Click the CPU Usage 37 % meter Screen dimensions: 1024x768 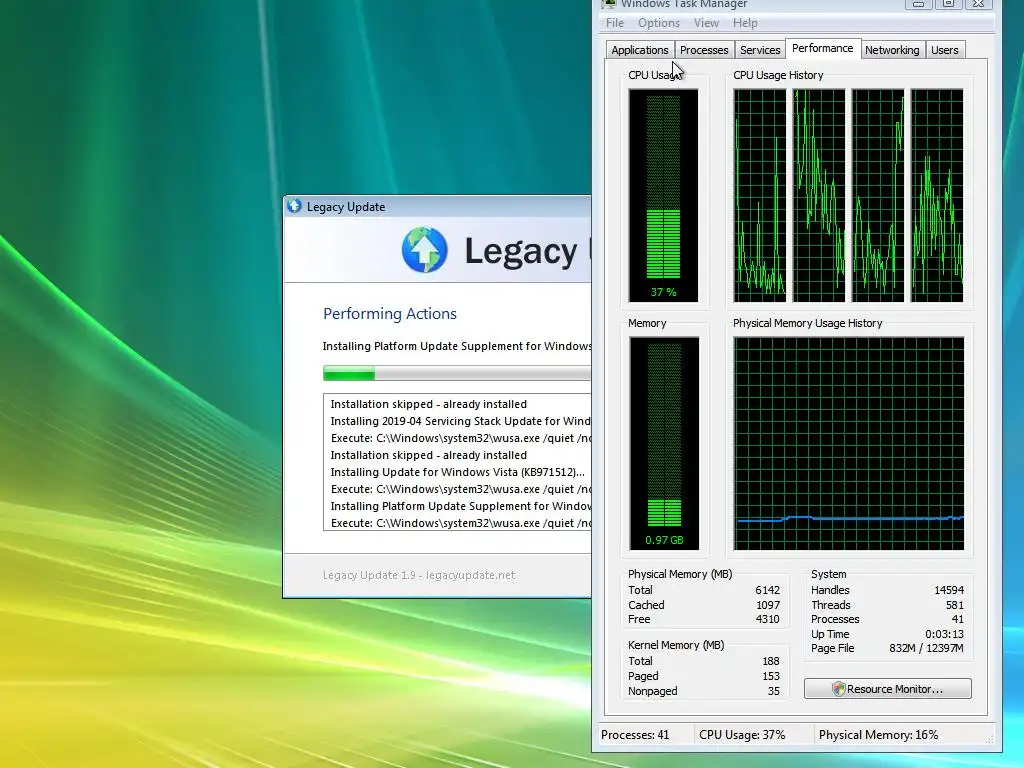tap(664, 196)
